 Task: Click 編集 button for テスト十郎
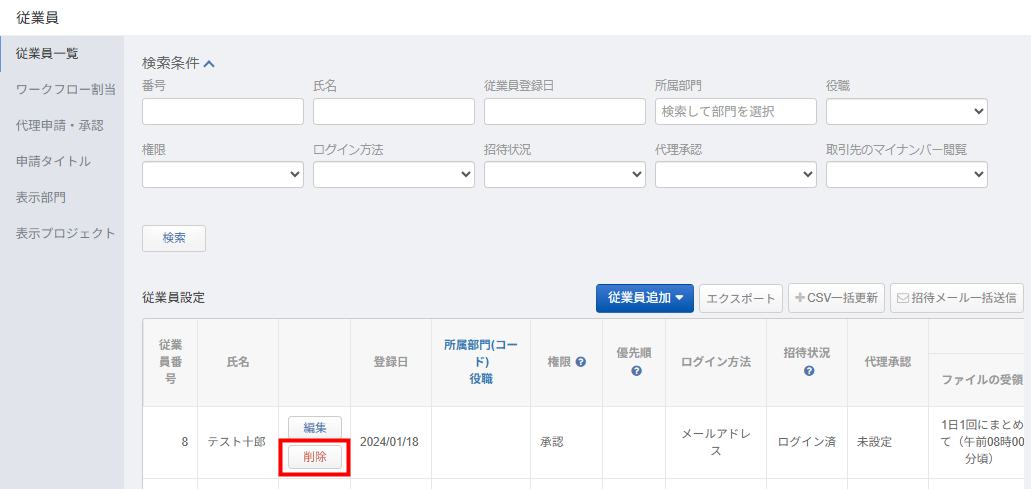click(x=315, y=428)
